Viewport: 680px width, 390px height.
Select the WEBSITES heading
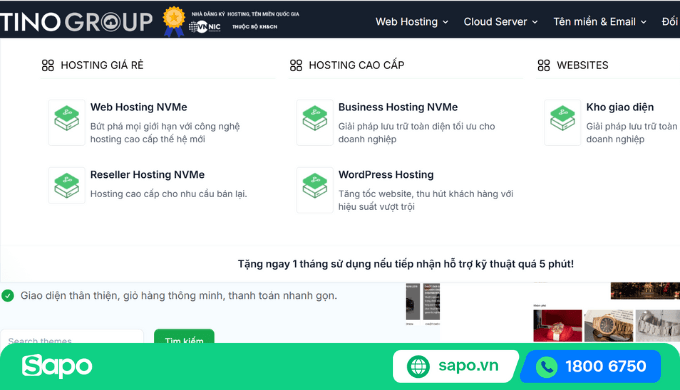[x=582, y=65]
